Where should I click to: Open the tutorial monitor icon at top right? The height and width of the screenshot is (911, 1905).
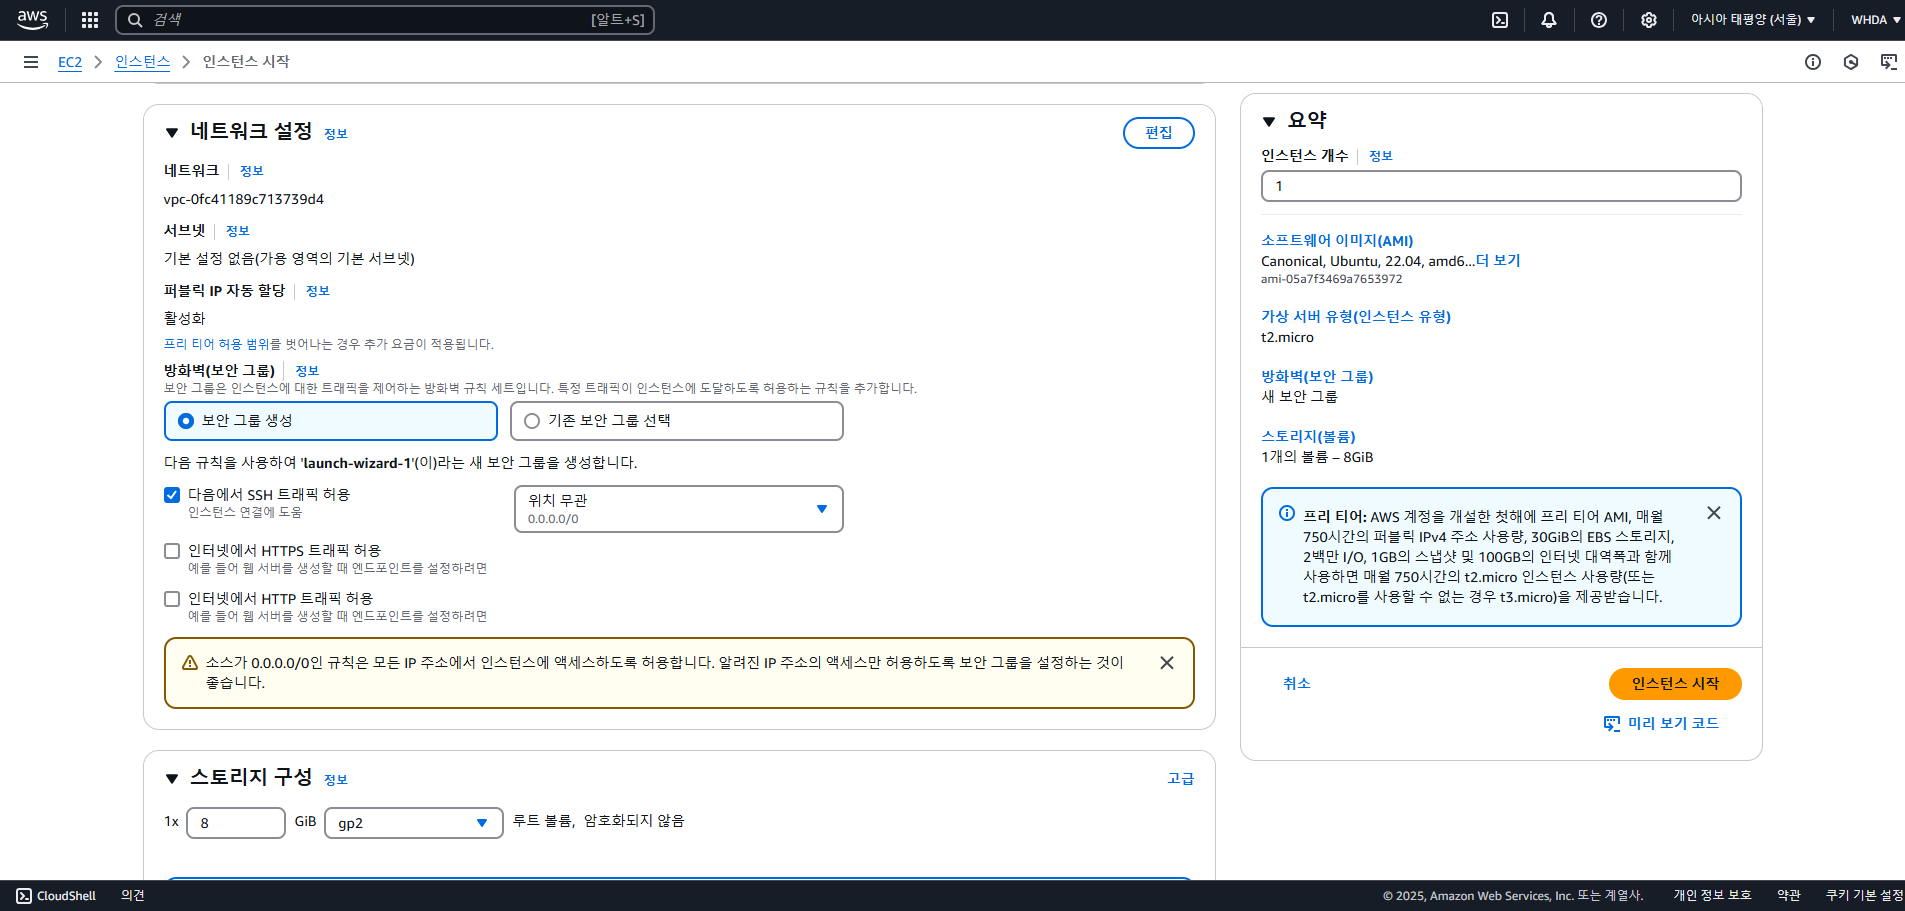pos(1889,62)
